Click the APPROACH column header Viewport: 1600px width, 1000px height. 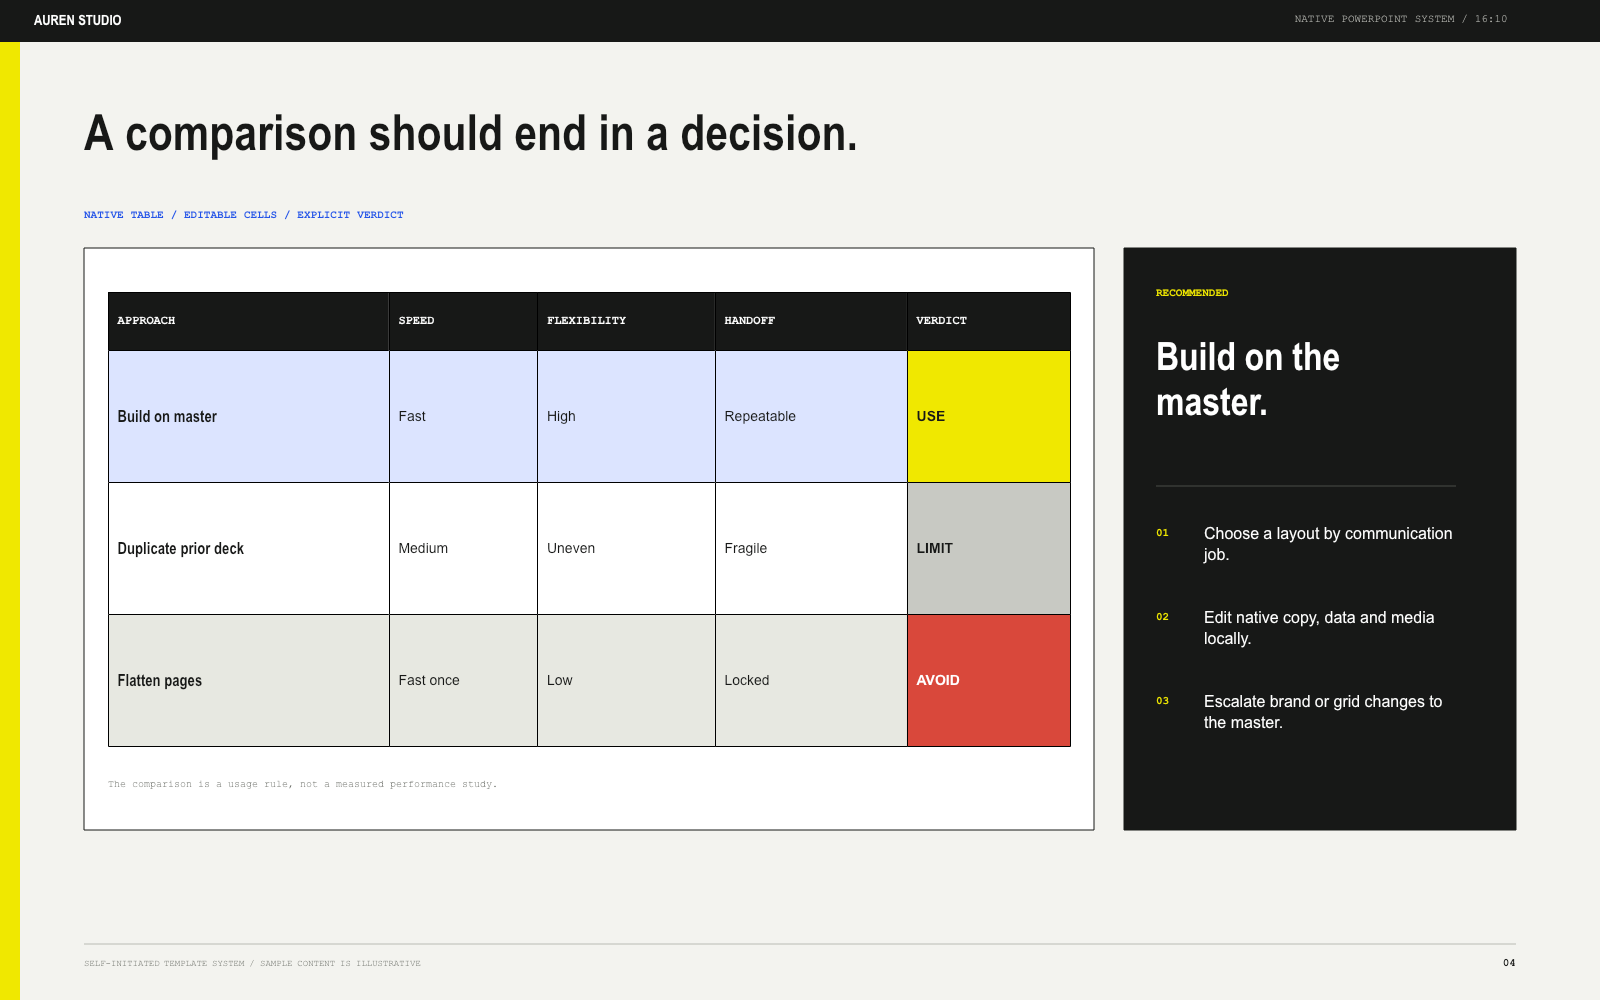tap(248, 321)
